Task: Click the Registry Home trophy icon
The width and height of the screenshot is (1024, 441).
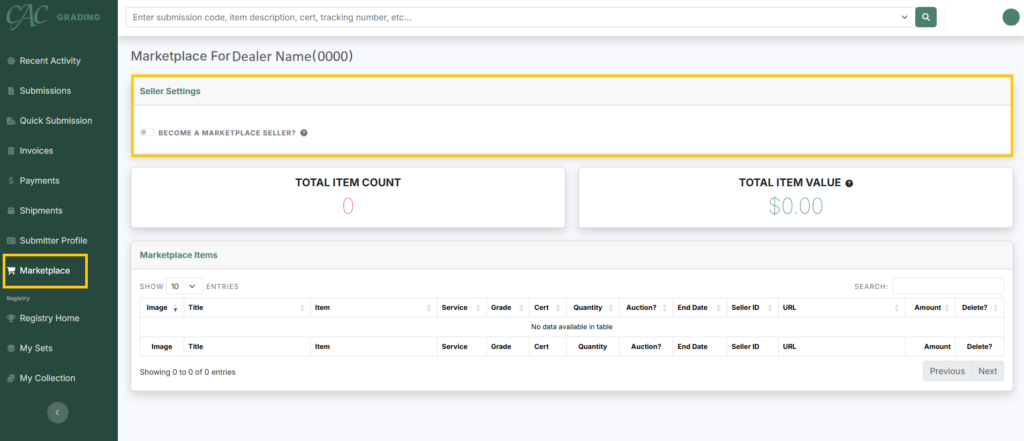Action: point(10,318)
